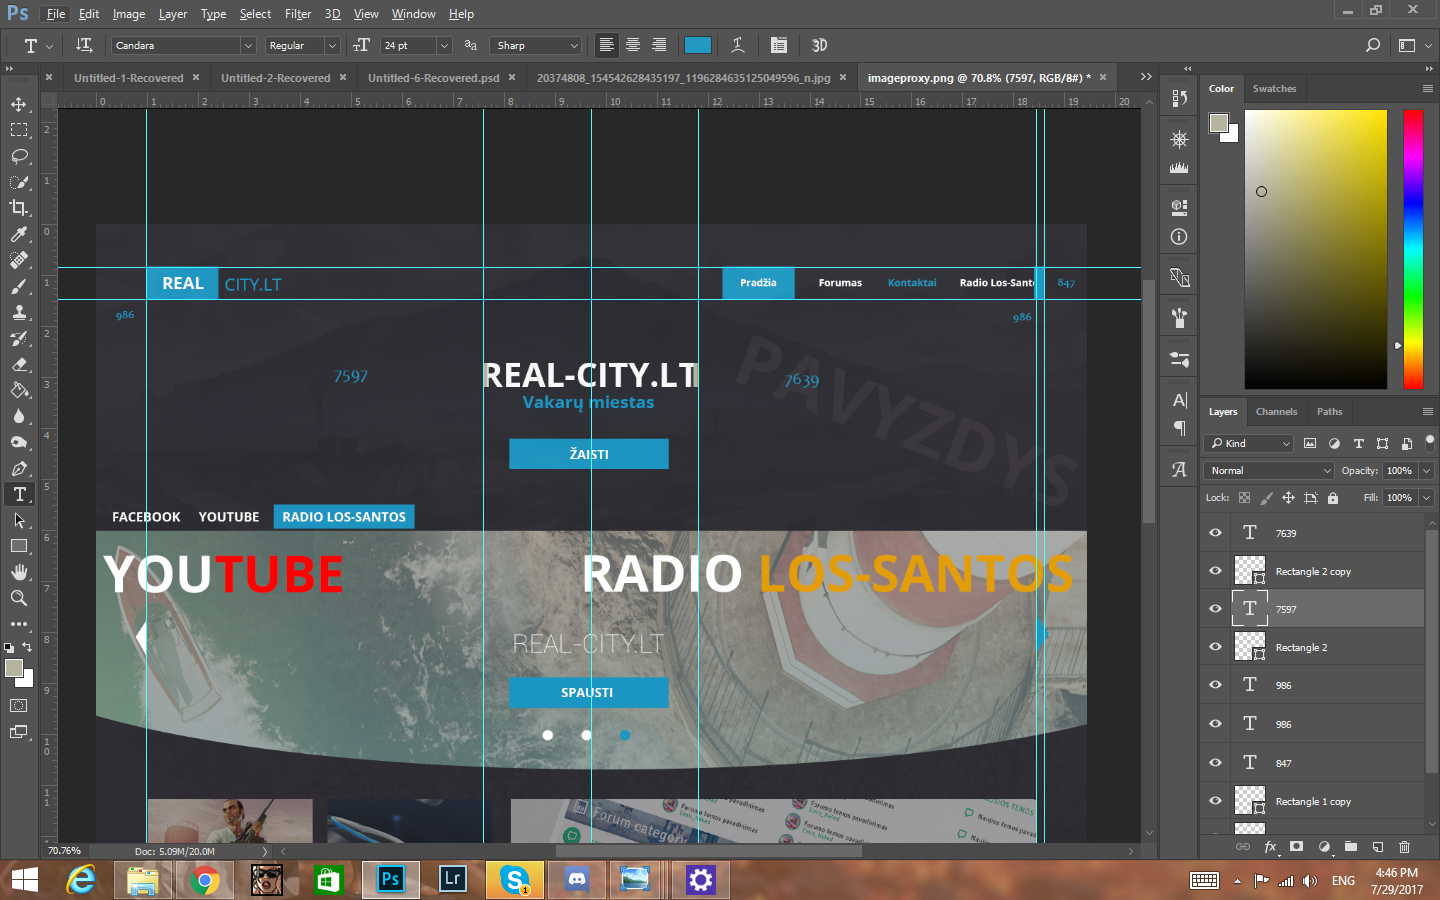Toggle visibility of 847 layer
Viewport: 1440px width, 900px height.
click(x=1215, y=762)
